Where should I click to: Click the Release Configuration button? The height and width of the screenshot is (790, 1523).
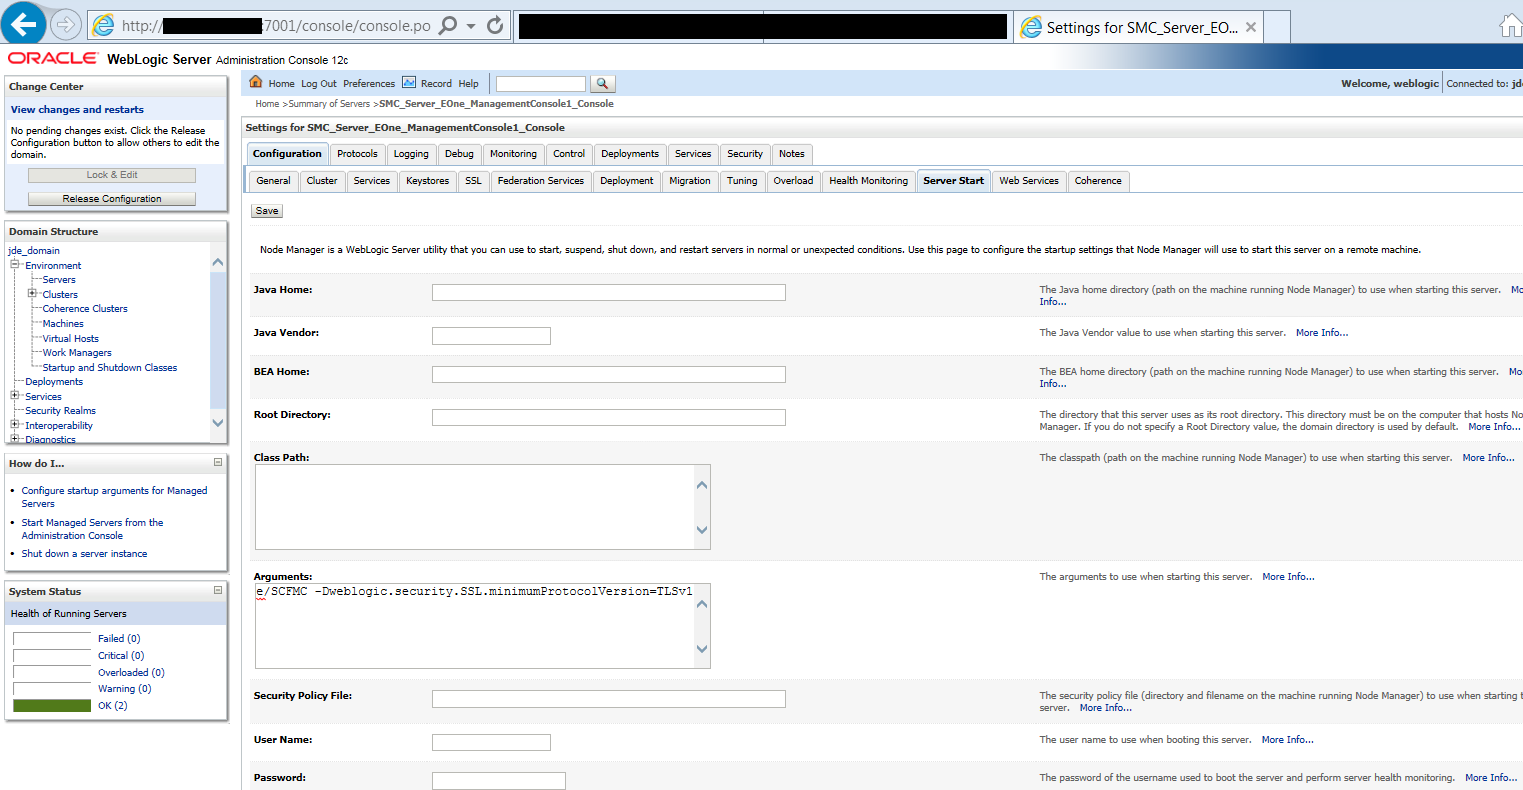click(112, 199)
